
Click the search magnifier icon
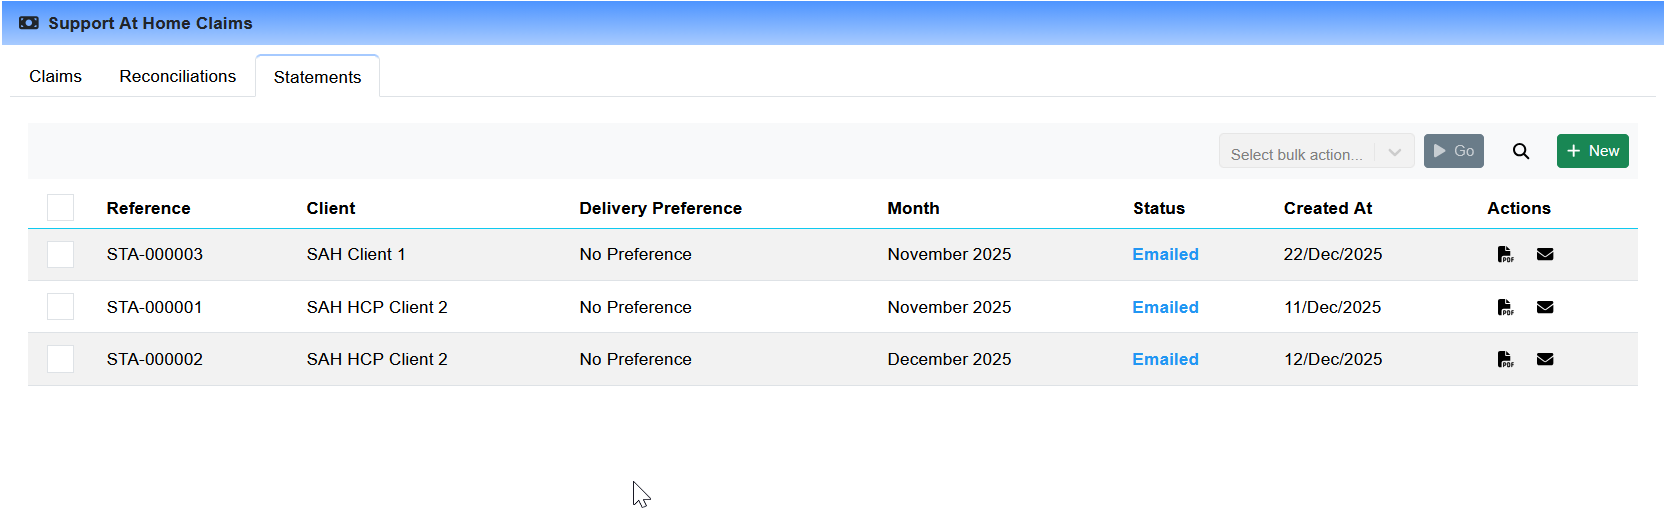(x=1521, y=151)
